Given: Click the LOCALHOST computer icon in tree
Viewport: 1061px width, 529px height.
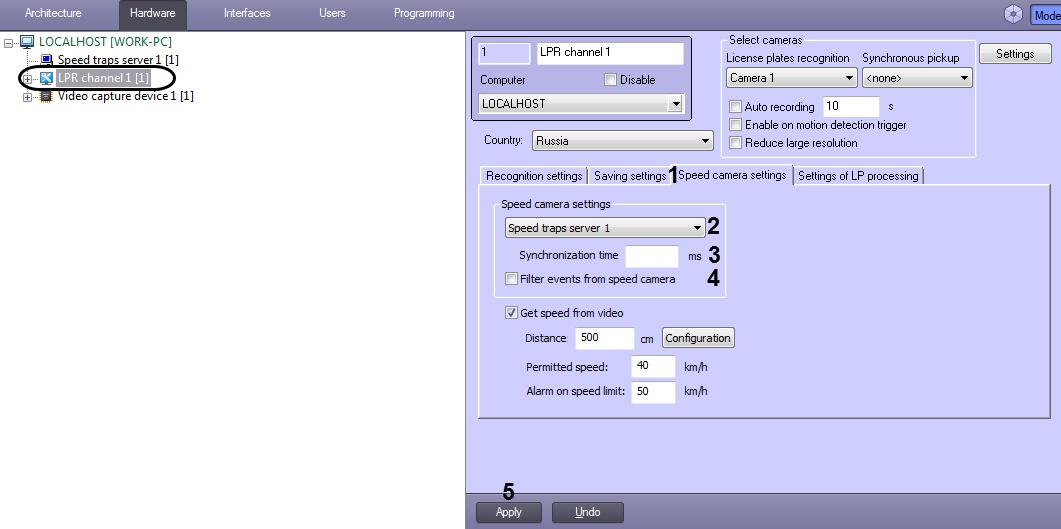Looking at the screenshot, I should (x=27, y=43).
